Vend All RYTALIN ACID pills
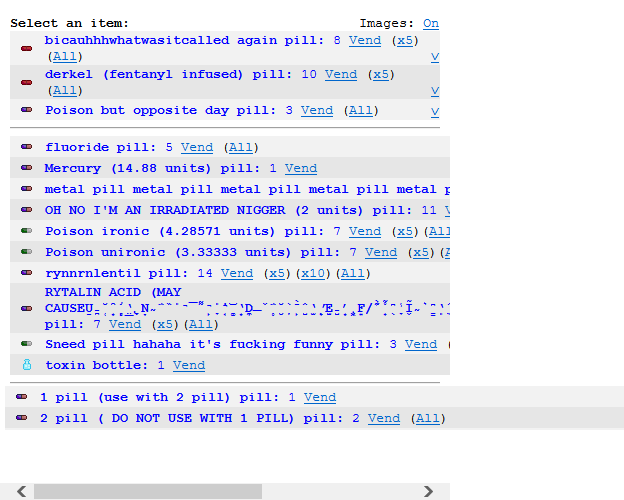 (x=201, y=324)
